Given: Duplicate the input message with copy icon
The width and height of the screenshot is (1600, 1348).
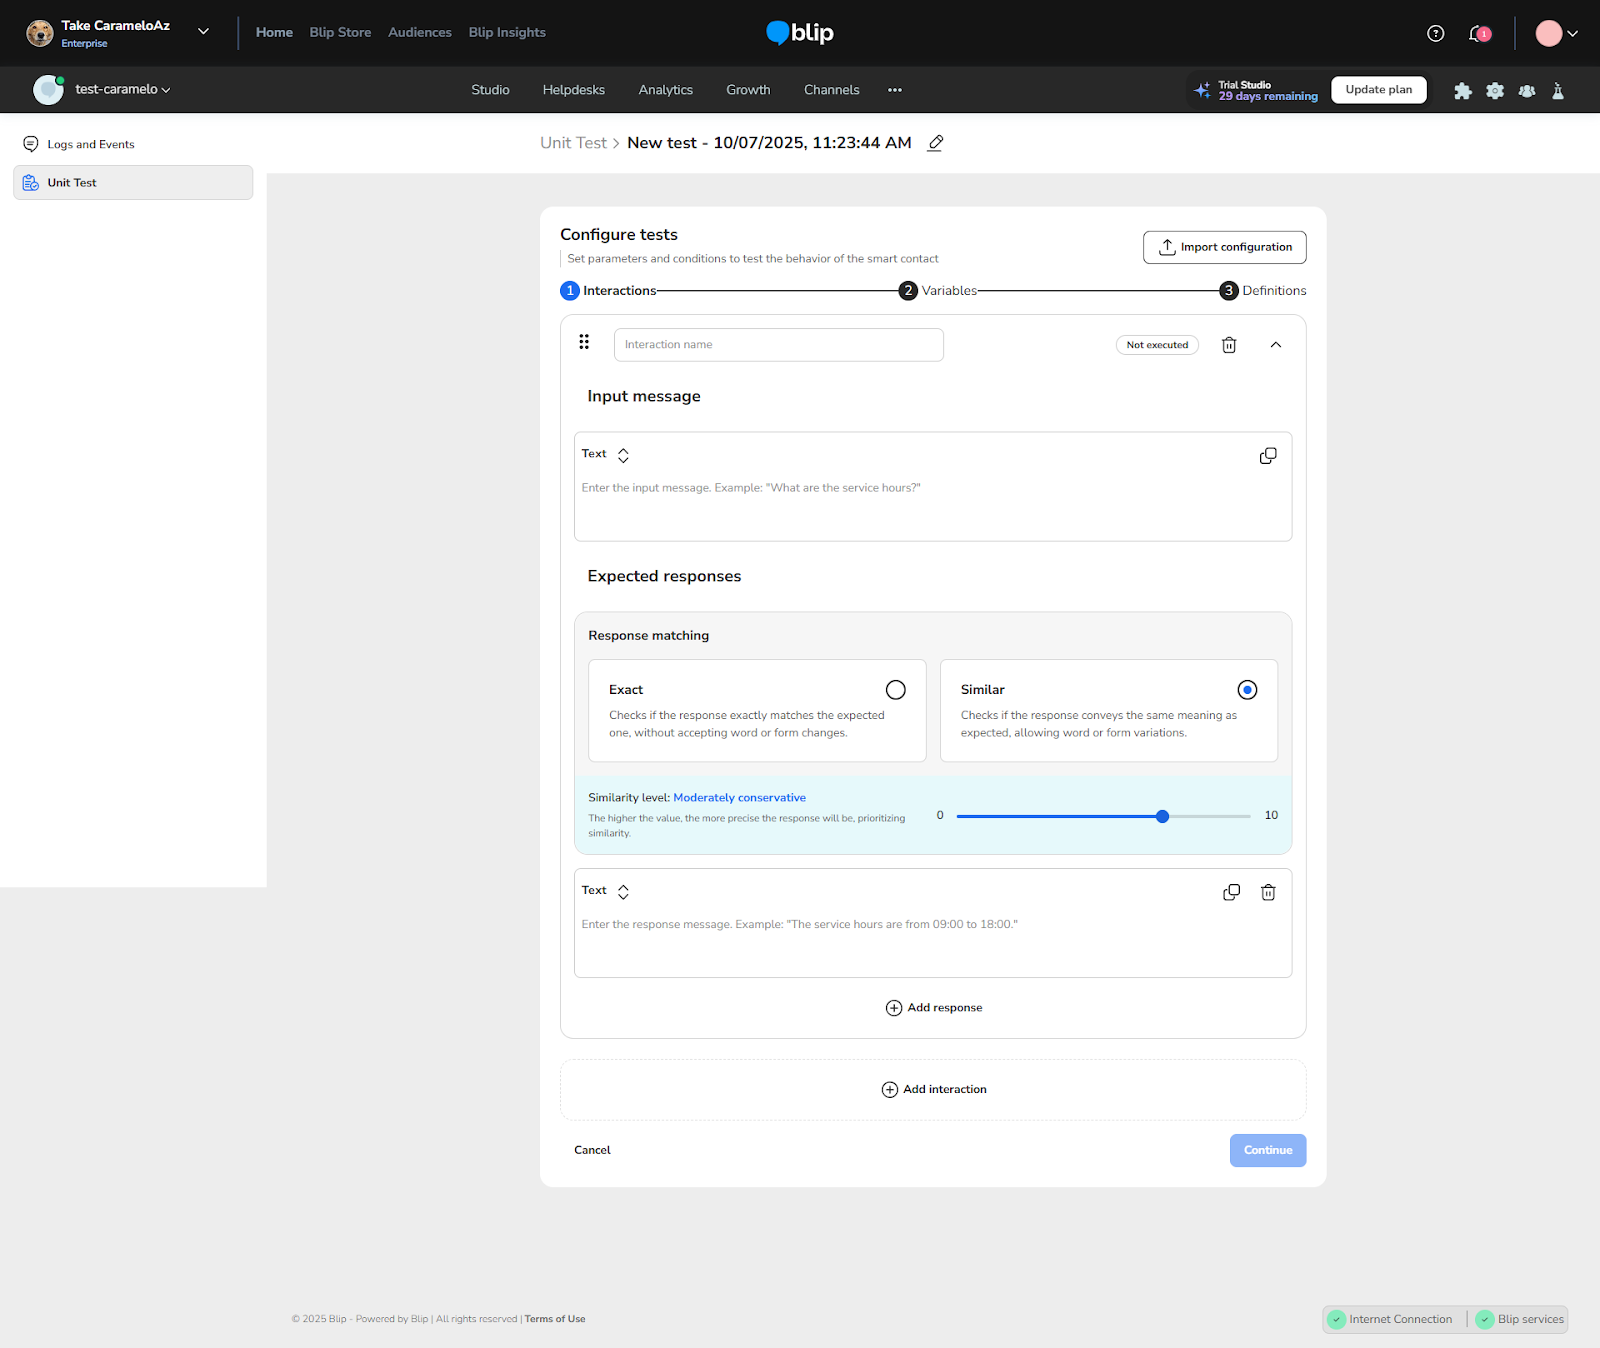Looking at the screenshot, I should coord(1267,456).
